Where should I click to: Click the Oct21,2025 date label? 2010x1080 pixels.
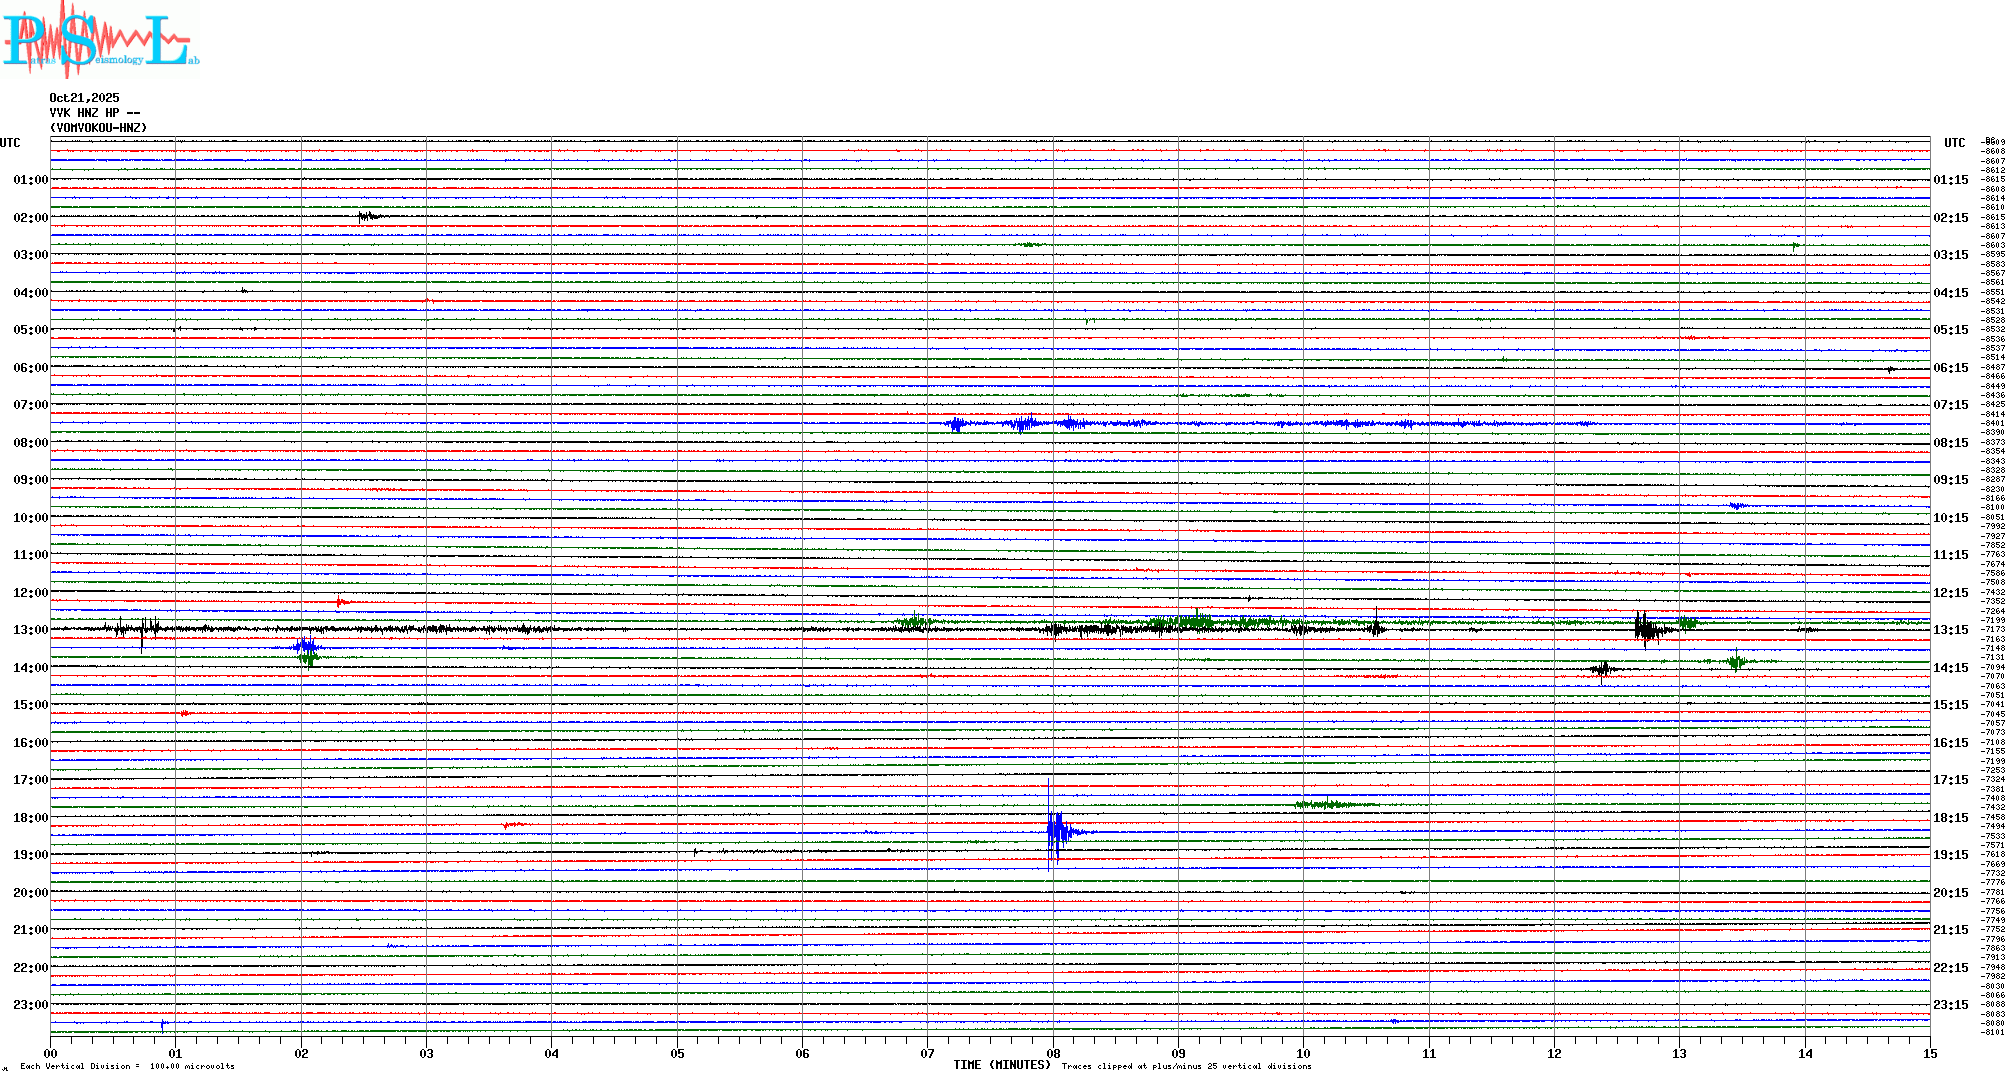pos(84,98)
